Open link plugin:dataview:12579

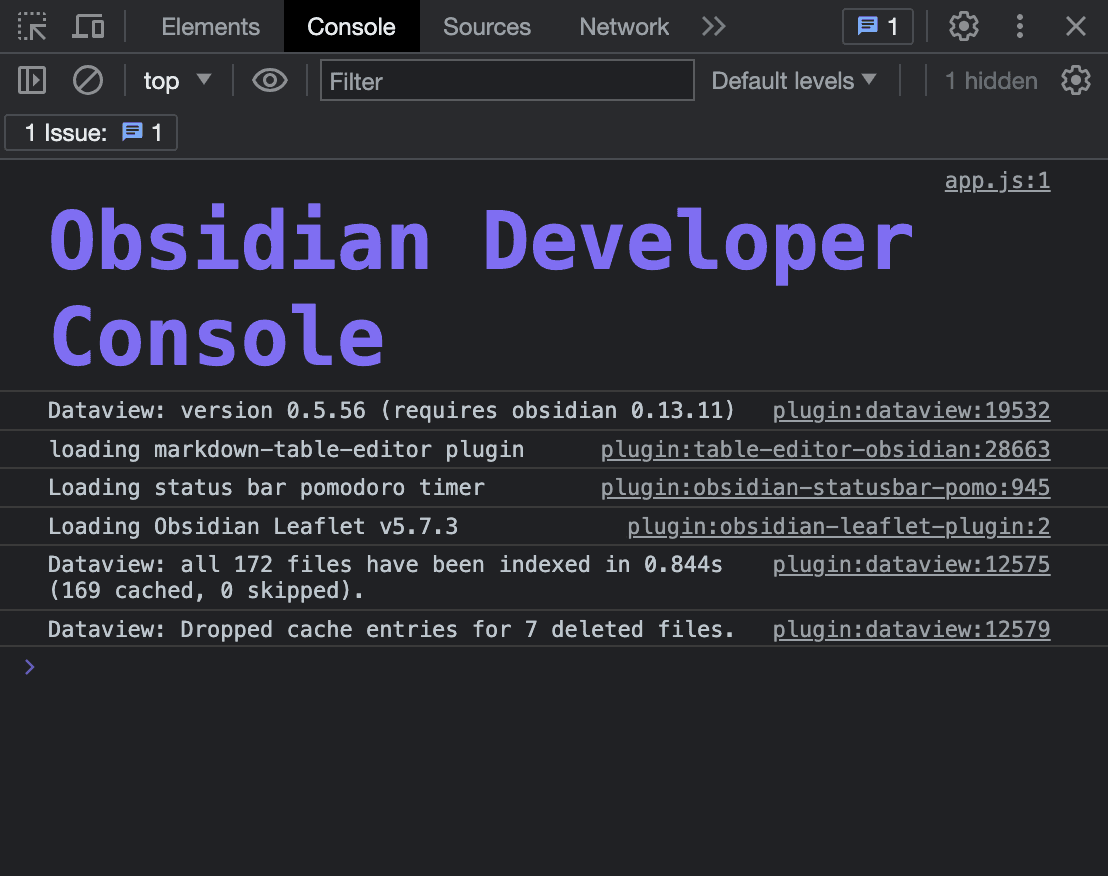click(x=911, y=629)
